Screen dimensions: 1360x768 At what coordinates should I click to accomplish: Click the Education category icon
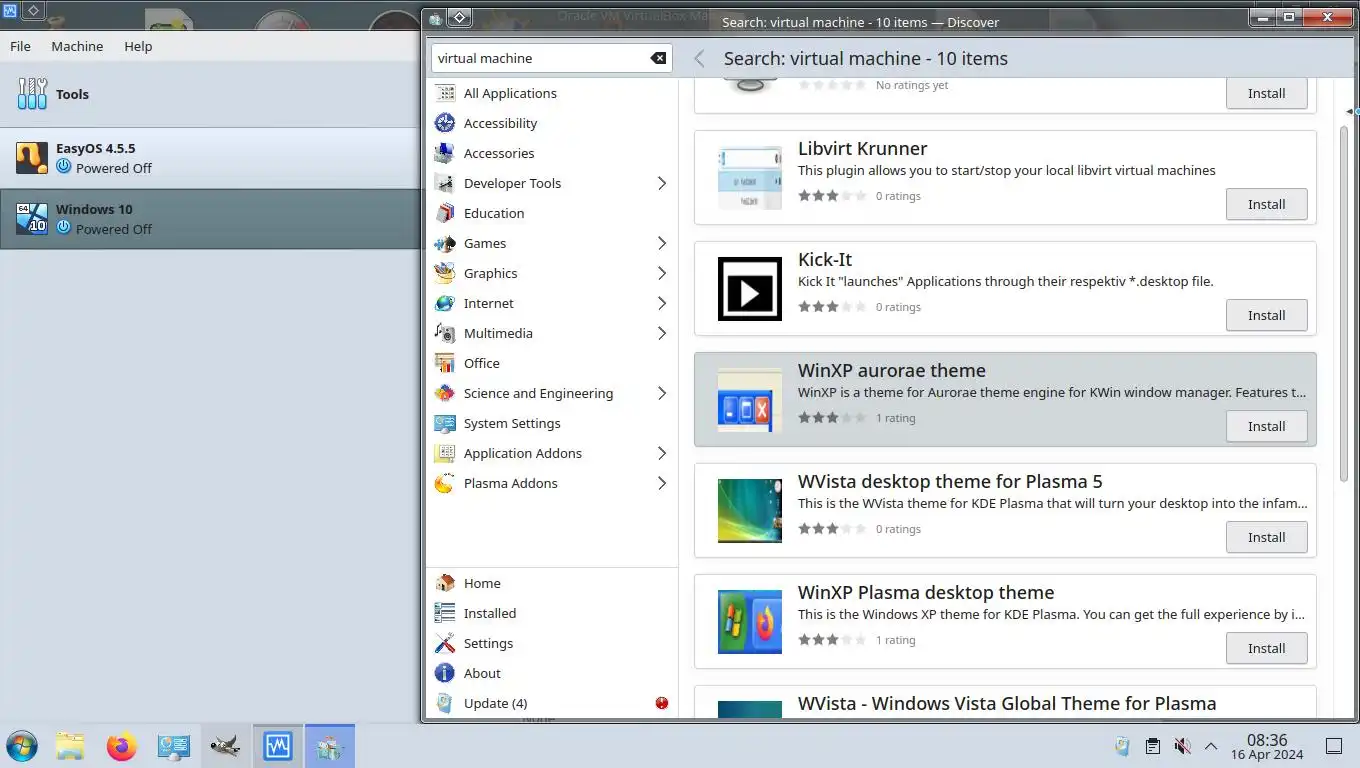[x=445, y=213]
